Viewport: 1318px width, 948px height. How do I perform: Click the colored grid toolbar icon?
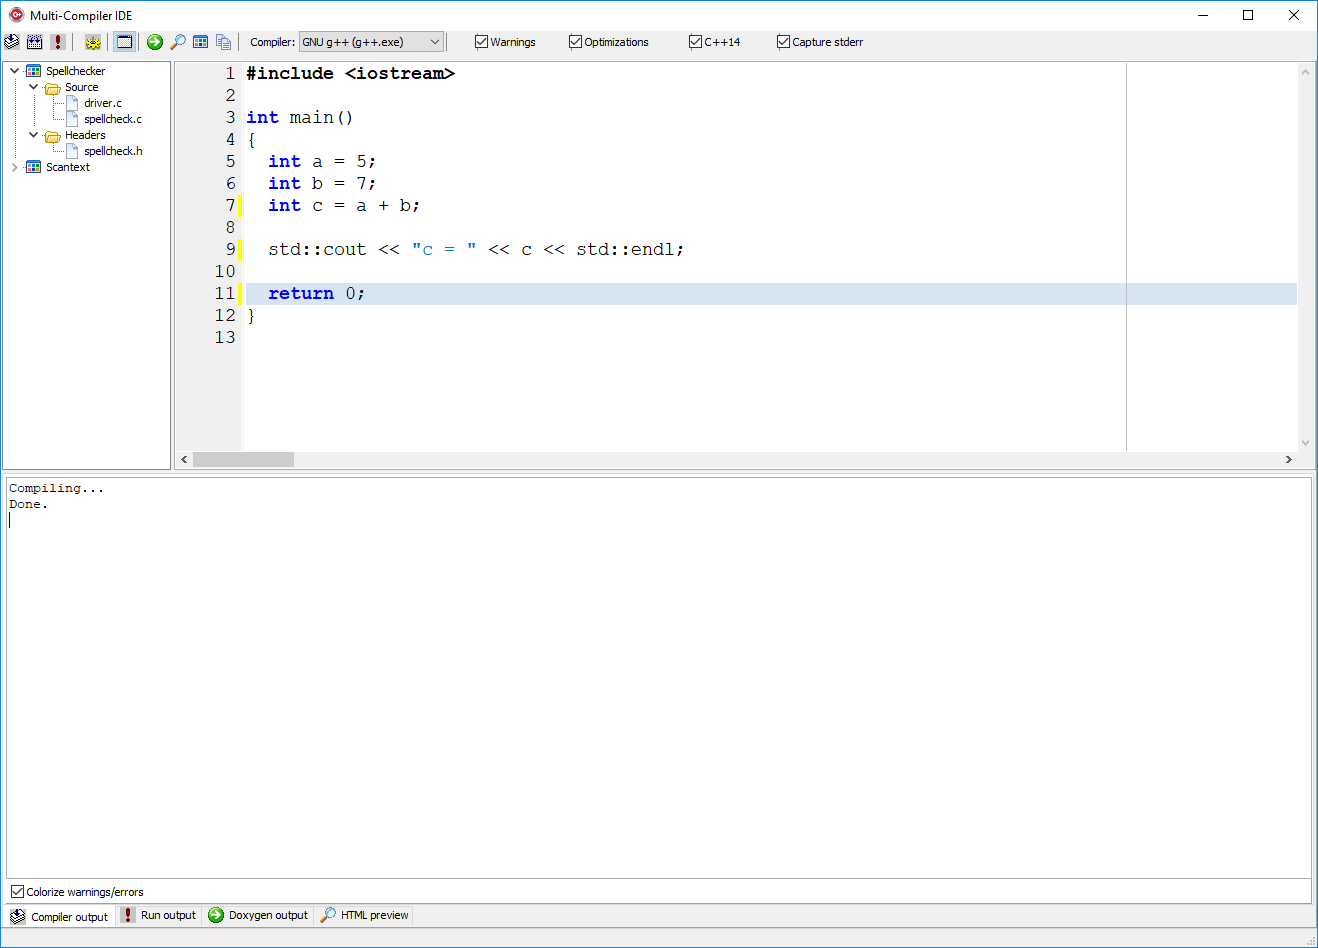[201, 42]
